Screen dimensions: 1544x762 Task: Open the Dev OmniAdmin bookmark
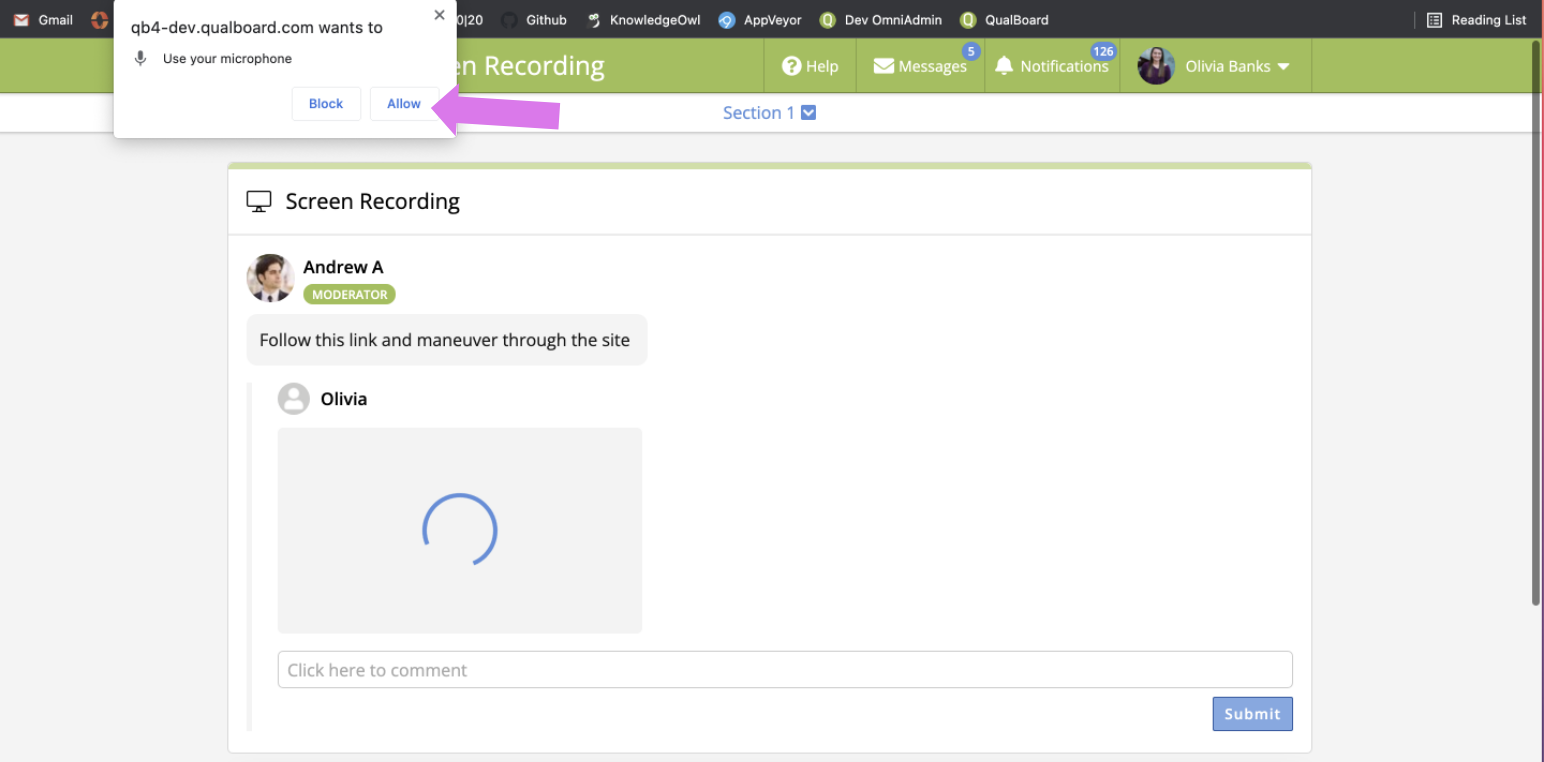click(x=881, y=20)
